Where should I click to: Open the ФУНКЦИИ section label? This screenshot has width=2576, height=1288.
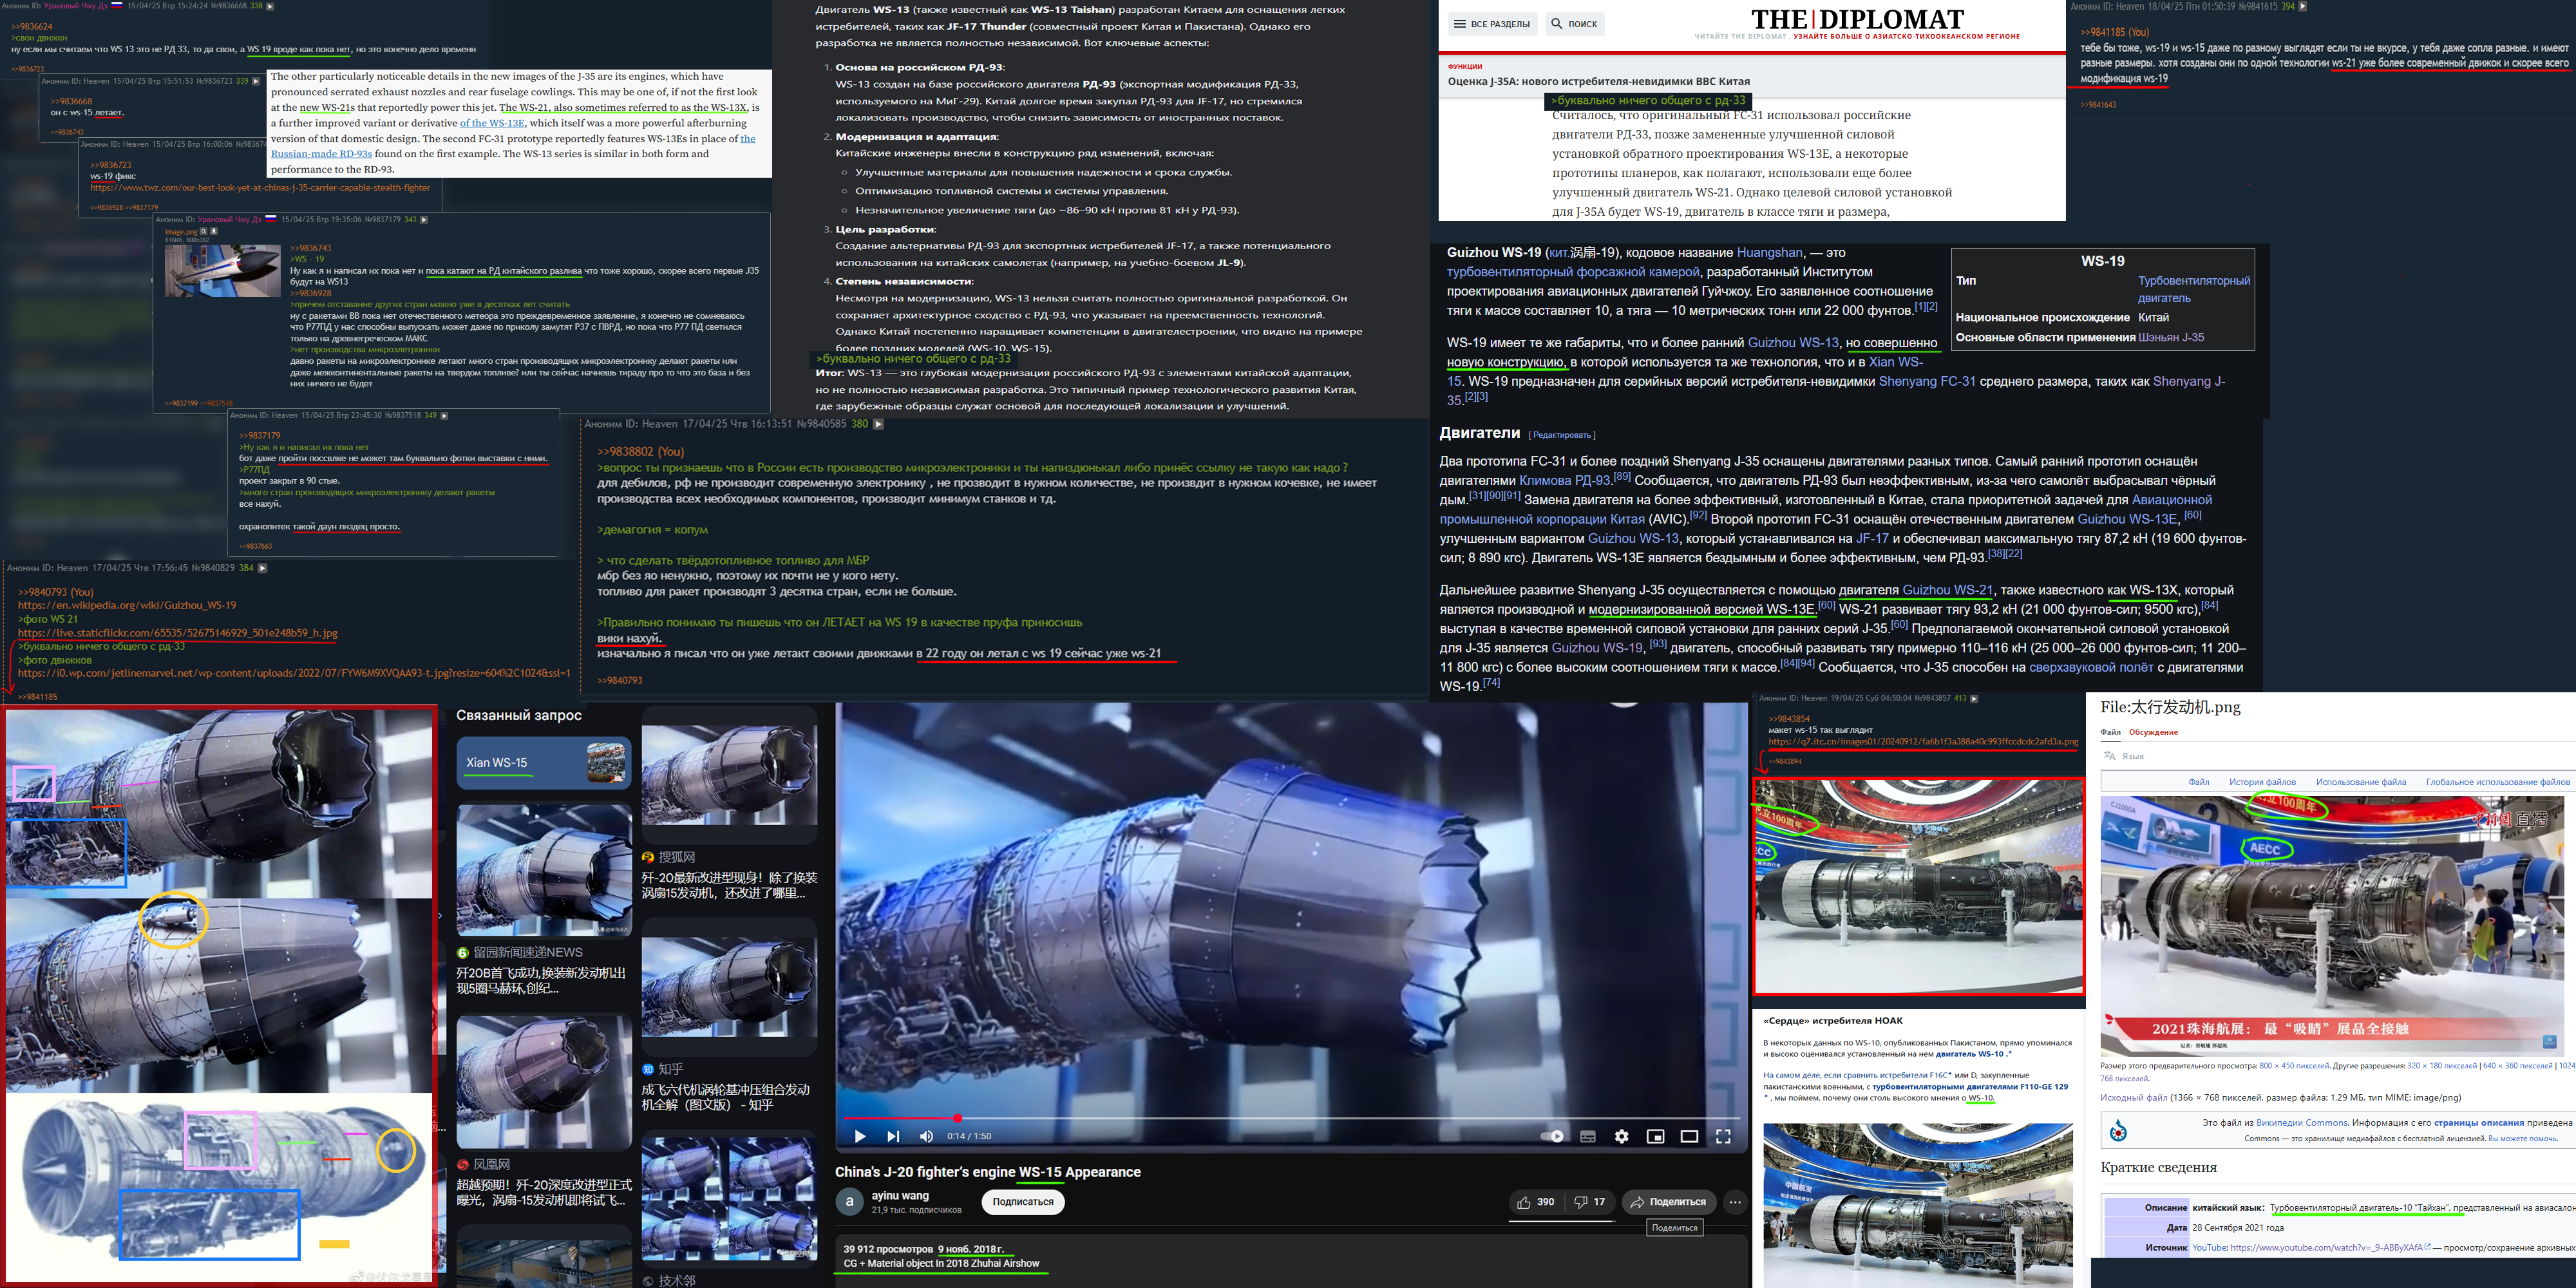point(1465,66)
